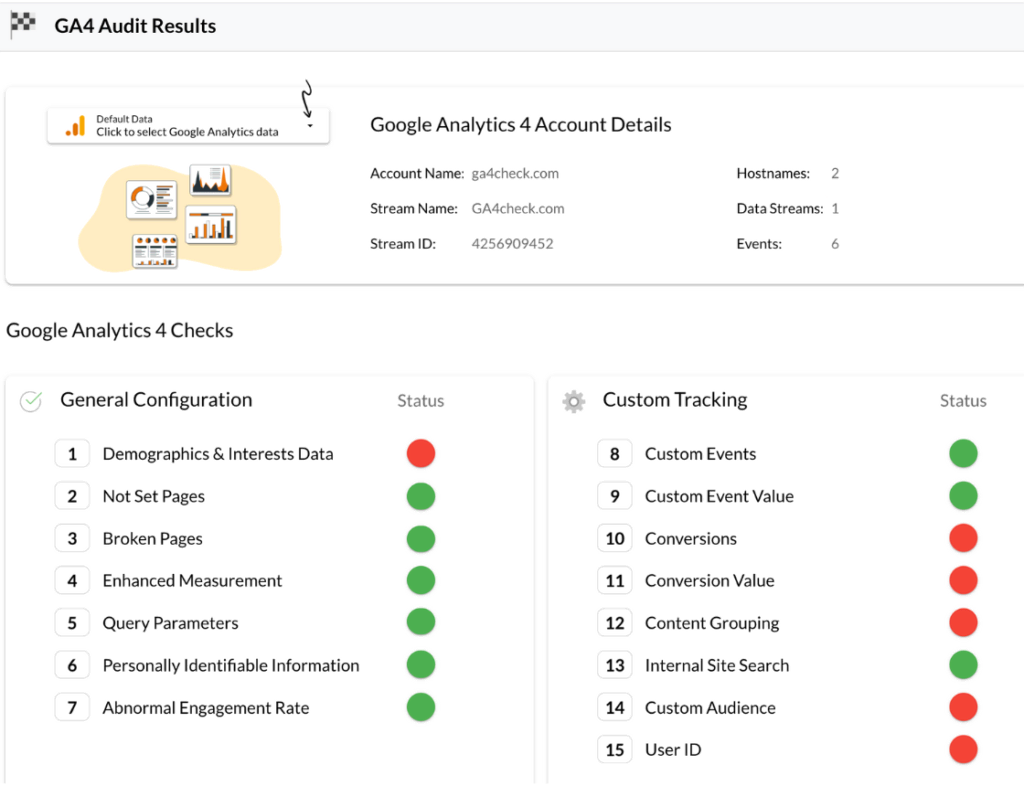
Task: Toggle the status indicator for Enhanced Measurement
Action: 421,580
